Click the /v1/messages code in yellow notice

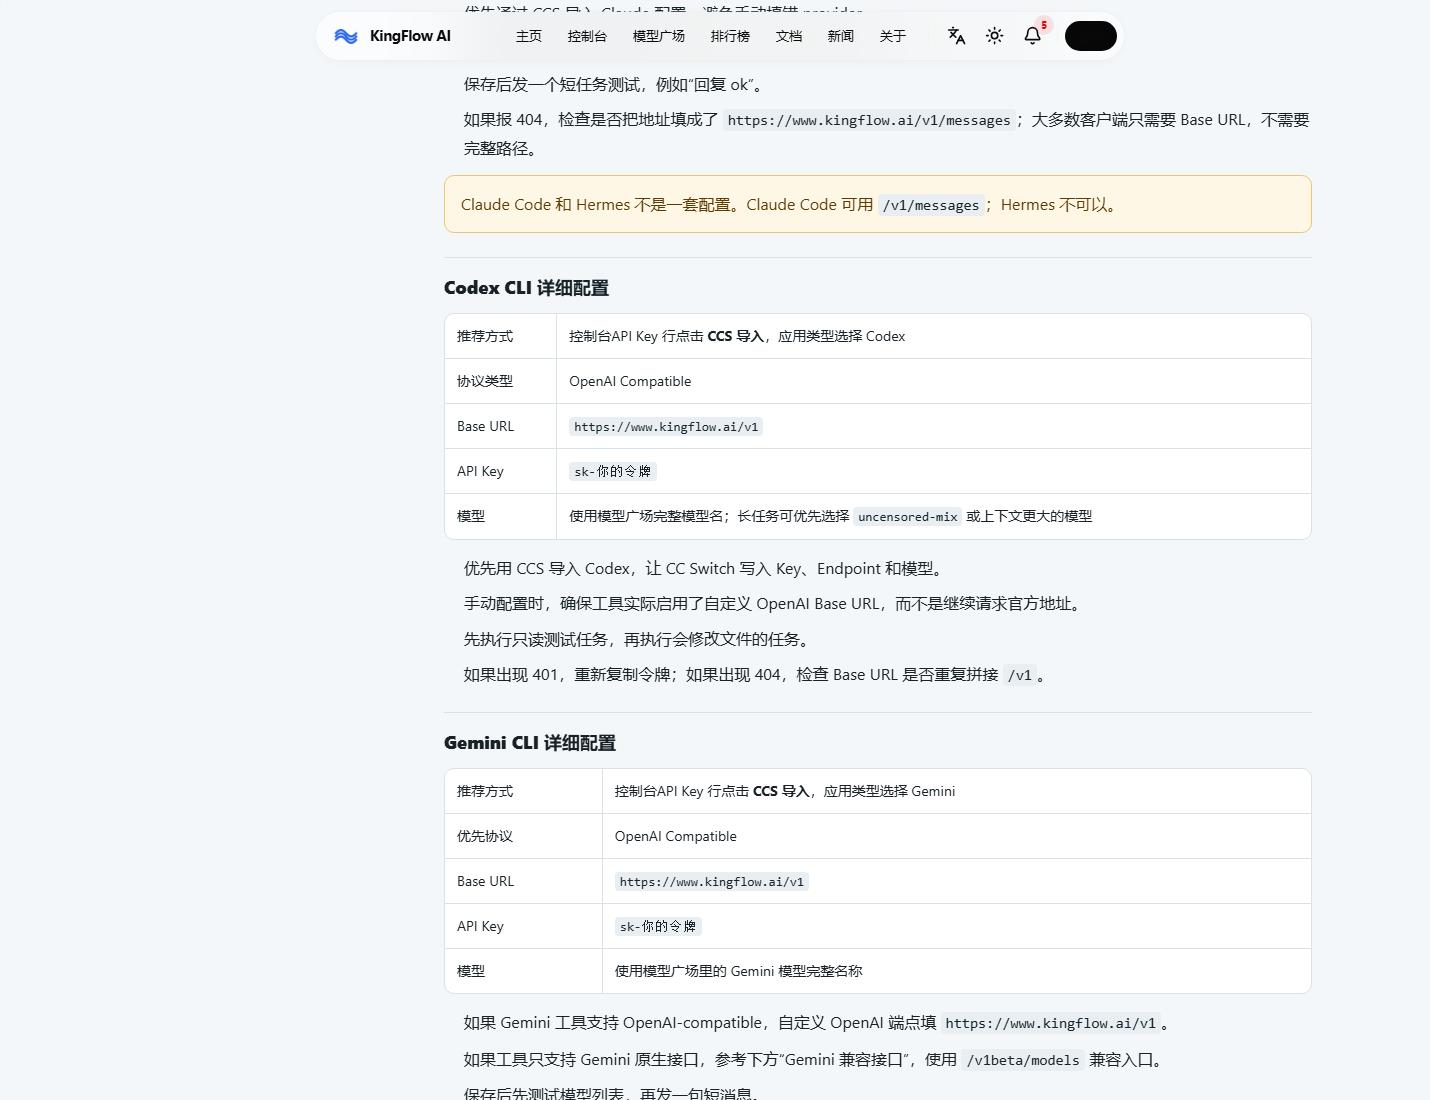tap(931, 206)
